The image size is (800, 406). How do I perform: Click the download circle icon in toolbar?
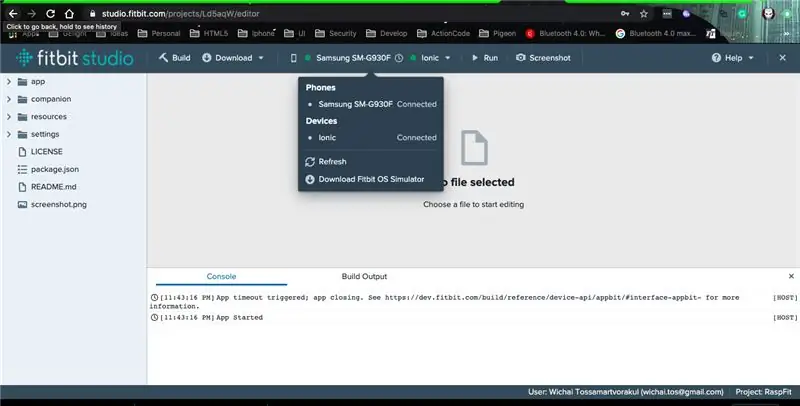pos(207,58)
